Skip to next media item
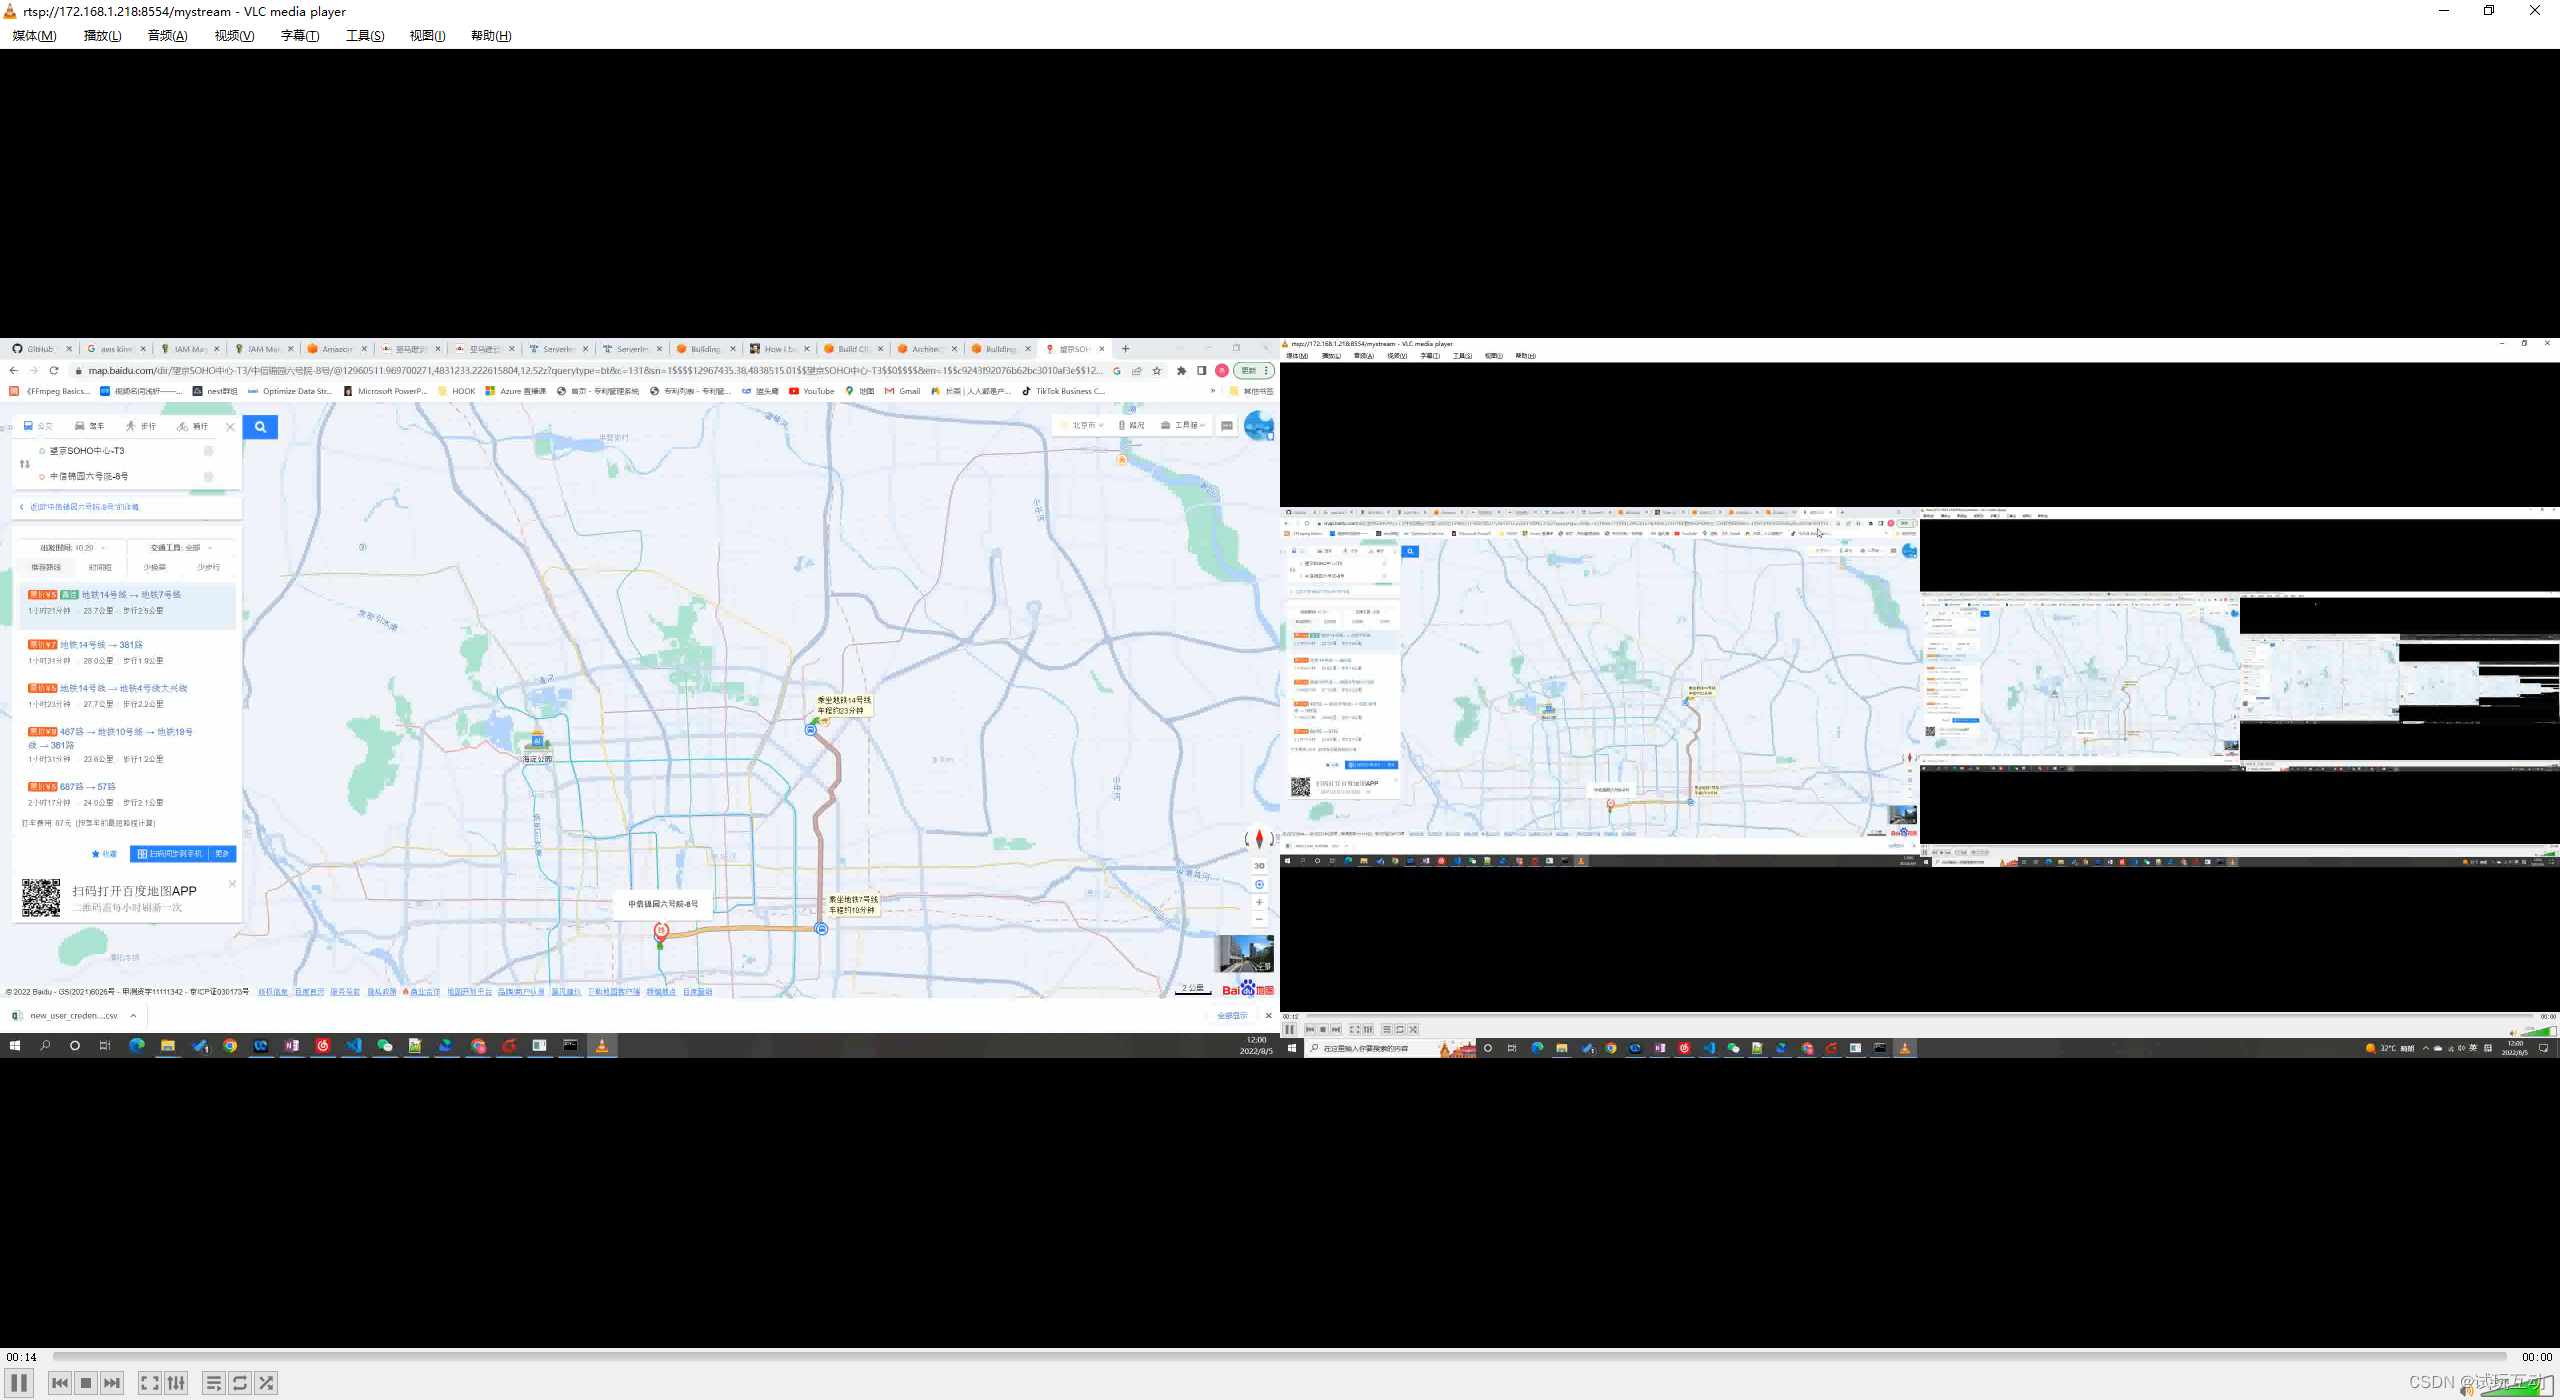This screenshot has width=2560, height=1400. click(112, 1383)
